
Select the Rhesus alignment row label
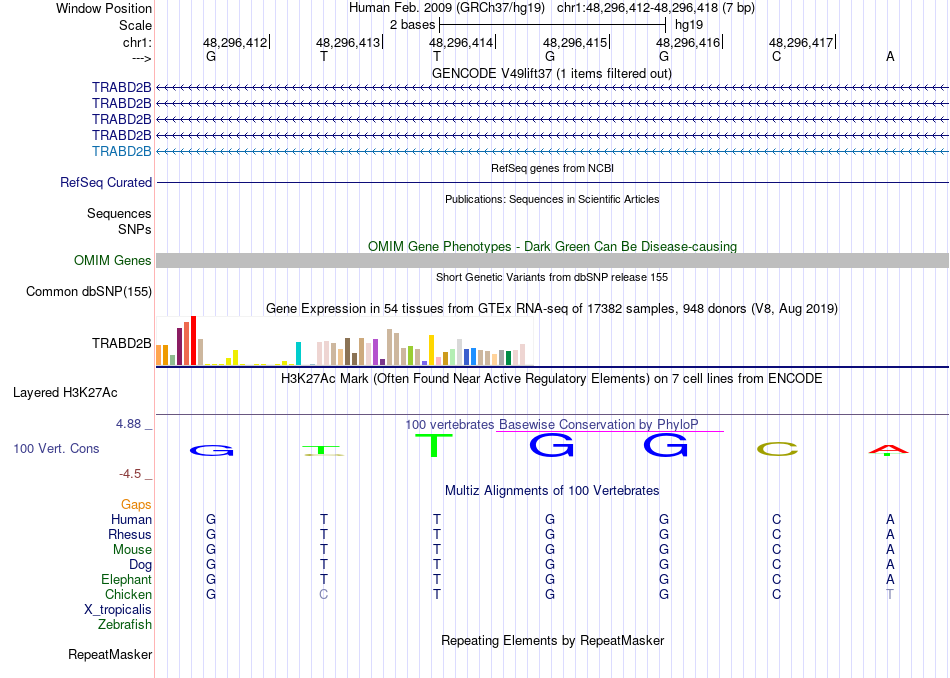130,534
